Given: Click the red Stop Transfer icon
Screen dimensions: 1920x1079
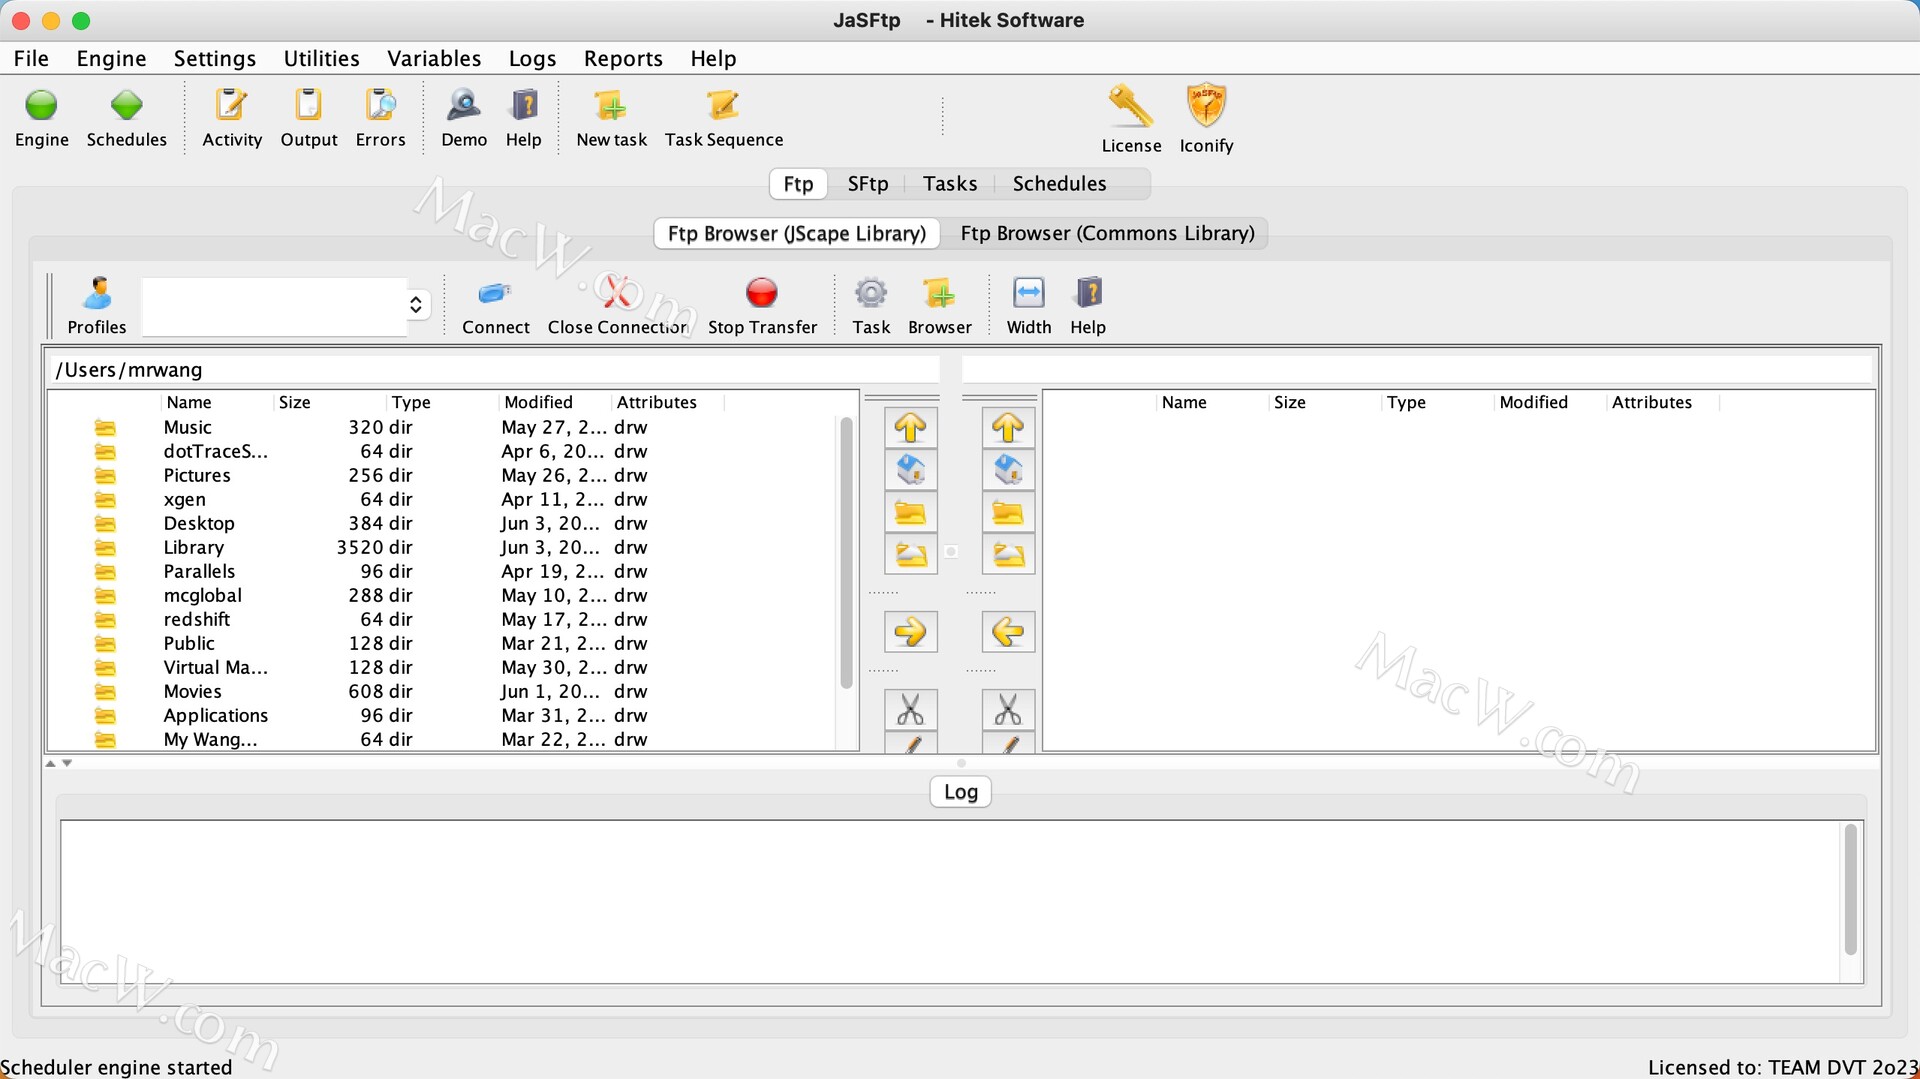Looking at the screenshot, I should [x=762, y=293].
